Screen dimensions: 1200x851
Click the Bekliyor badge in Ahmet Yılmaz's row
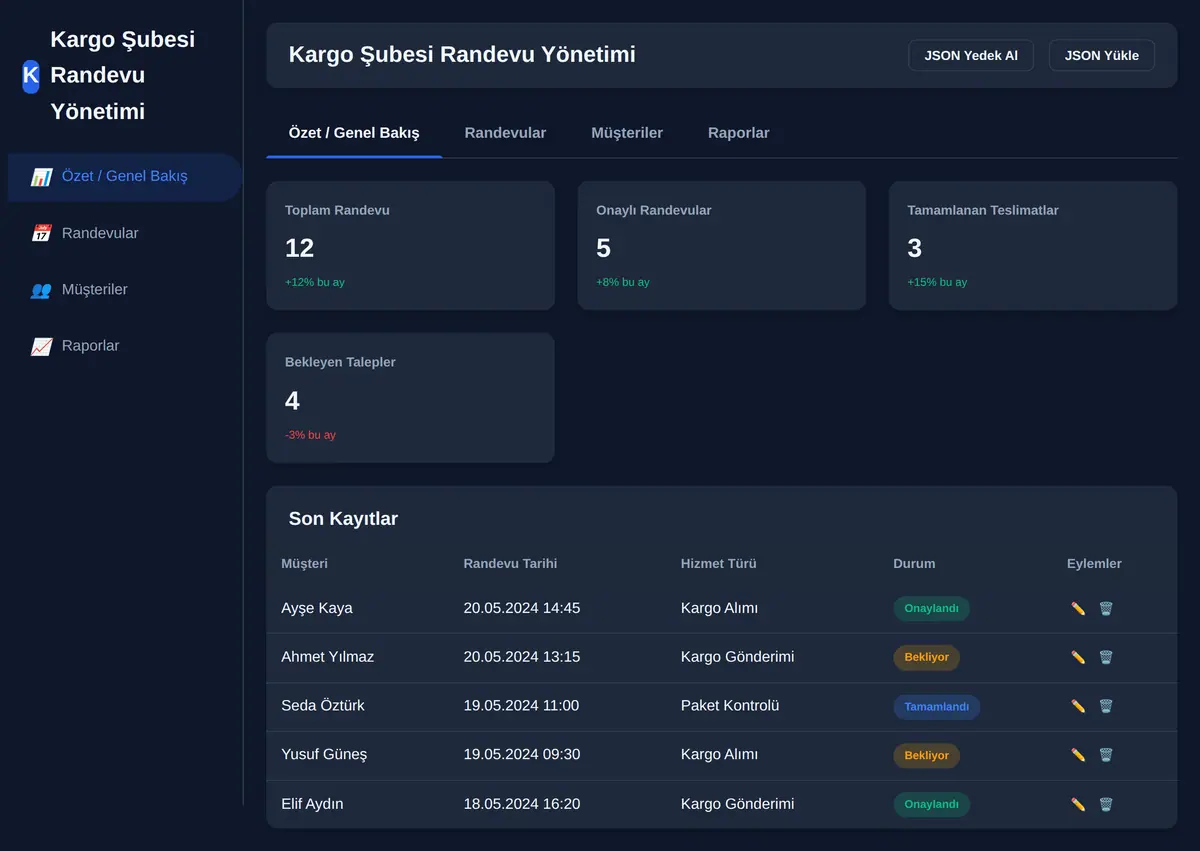pyautogui.click(x=926, y=657)
